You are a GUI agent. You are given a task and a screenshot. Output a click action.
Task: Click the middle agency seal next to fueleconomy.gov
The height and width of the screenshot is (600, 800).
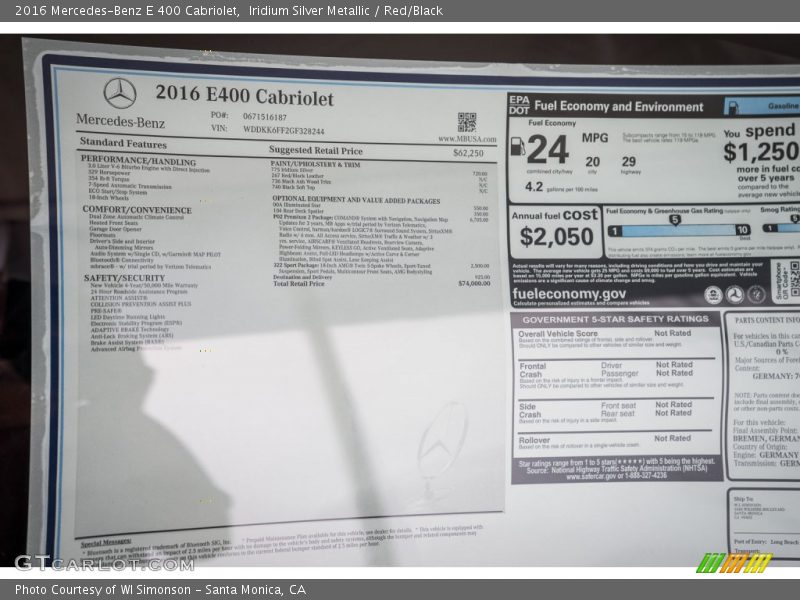point(735,294)
